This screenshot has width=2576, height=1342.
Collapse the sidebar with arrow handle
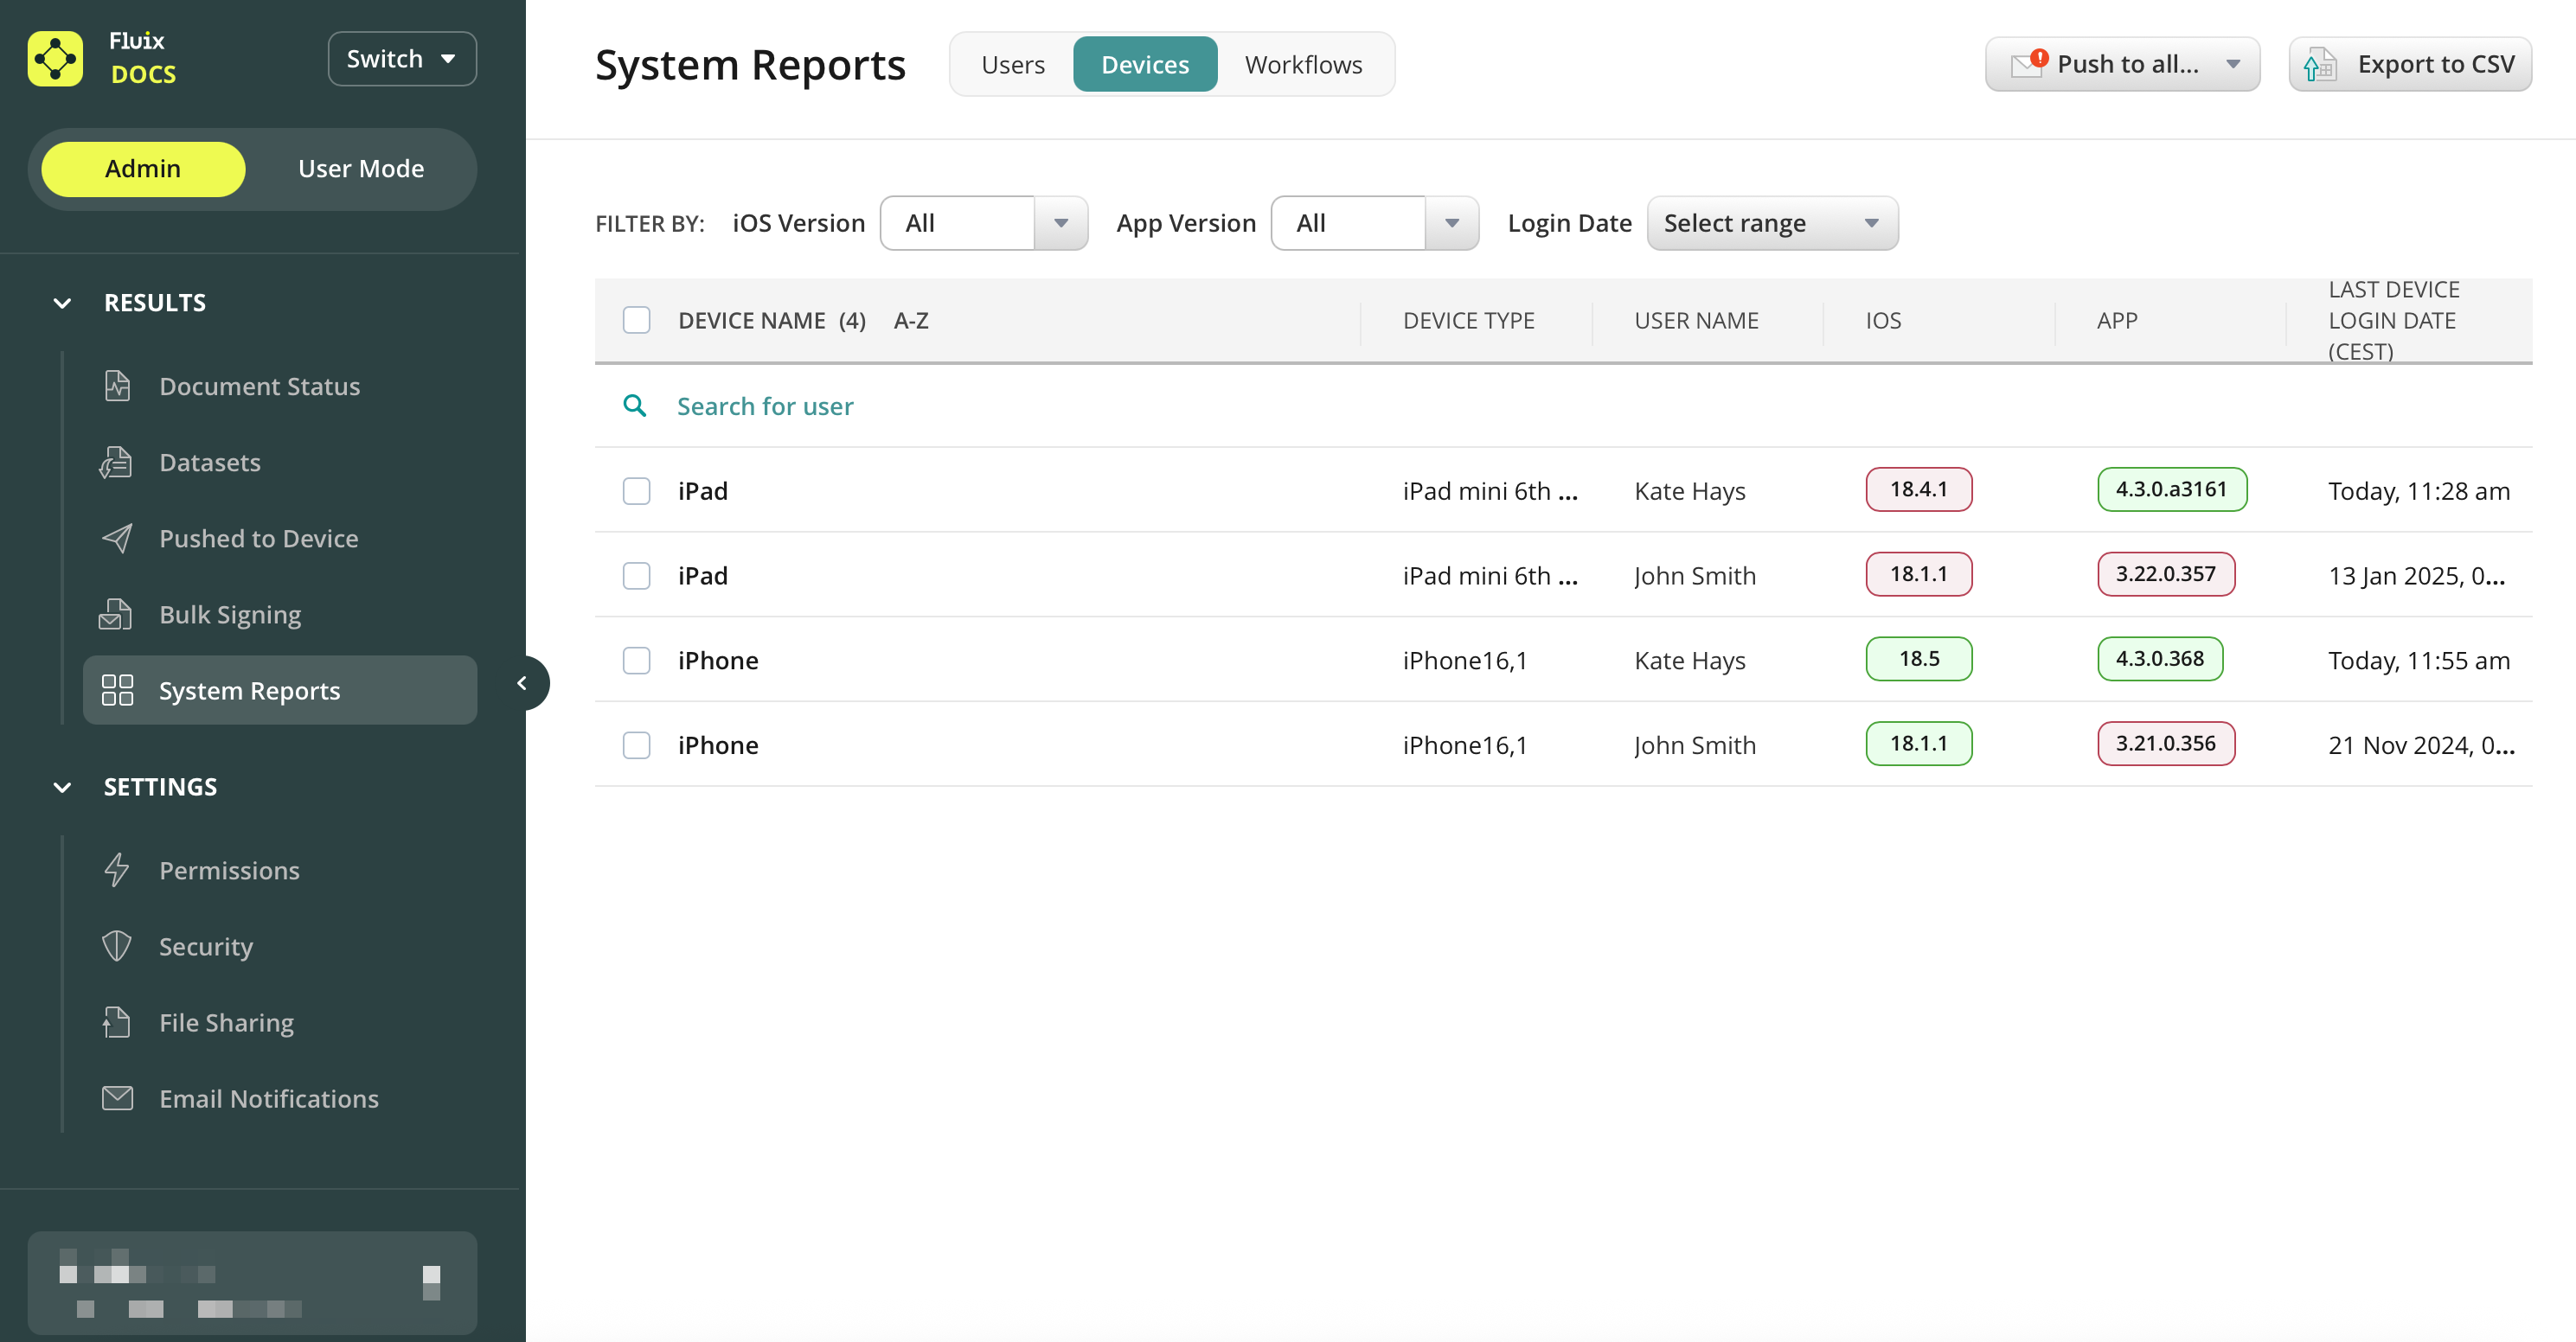[x=522, y=683]
